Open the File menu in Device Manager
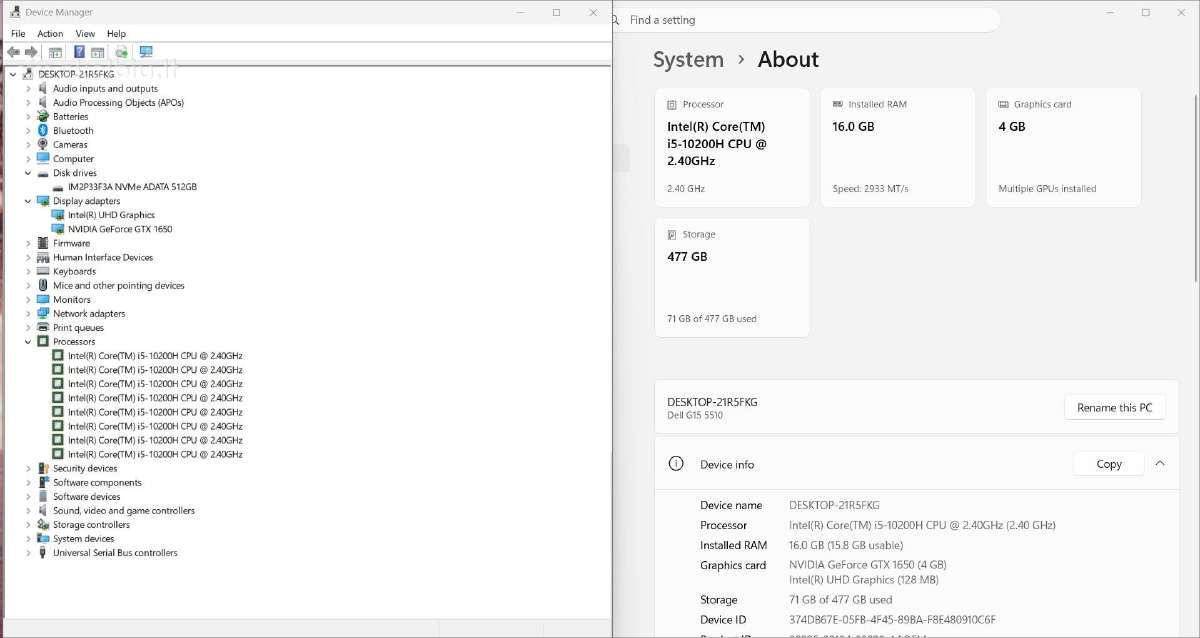 tap(18, 33)
